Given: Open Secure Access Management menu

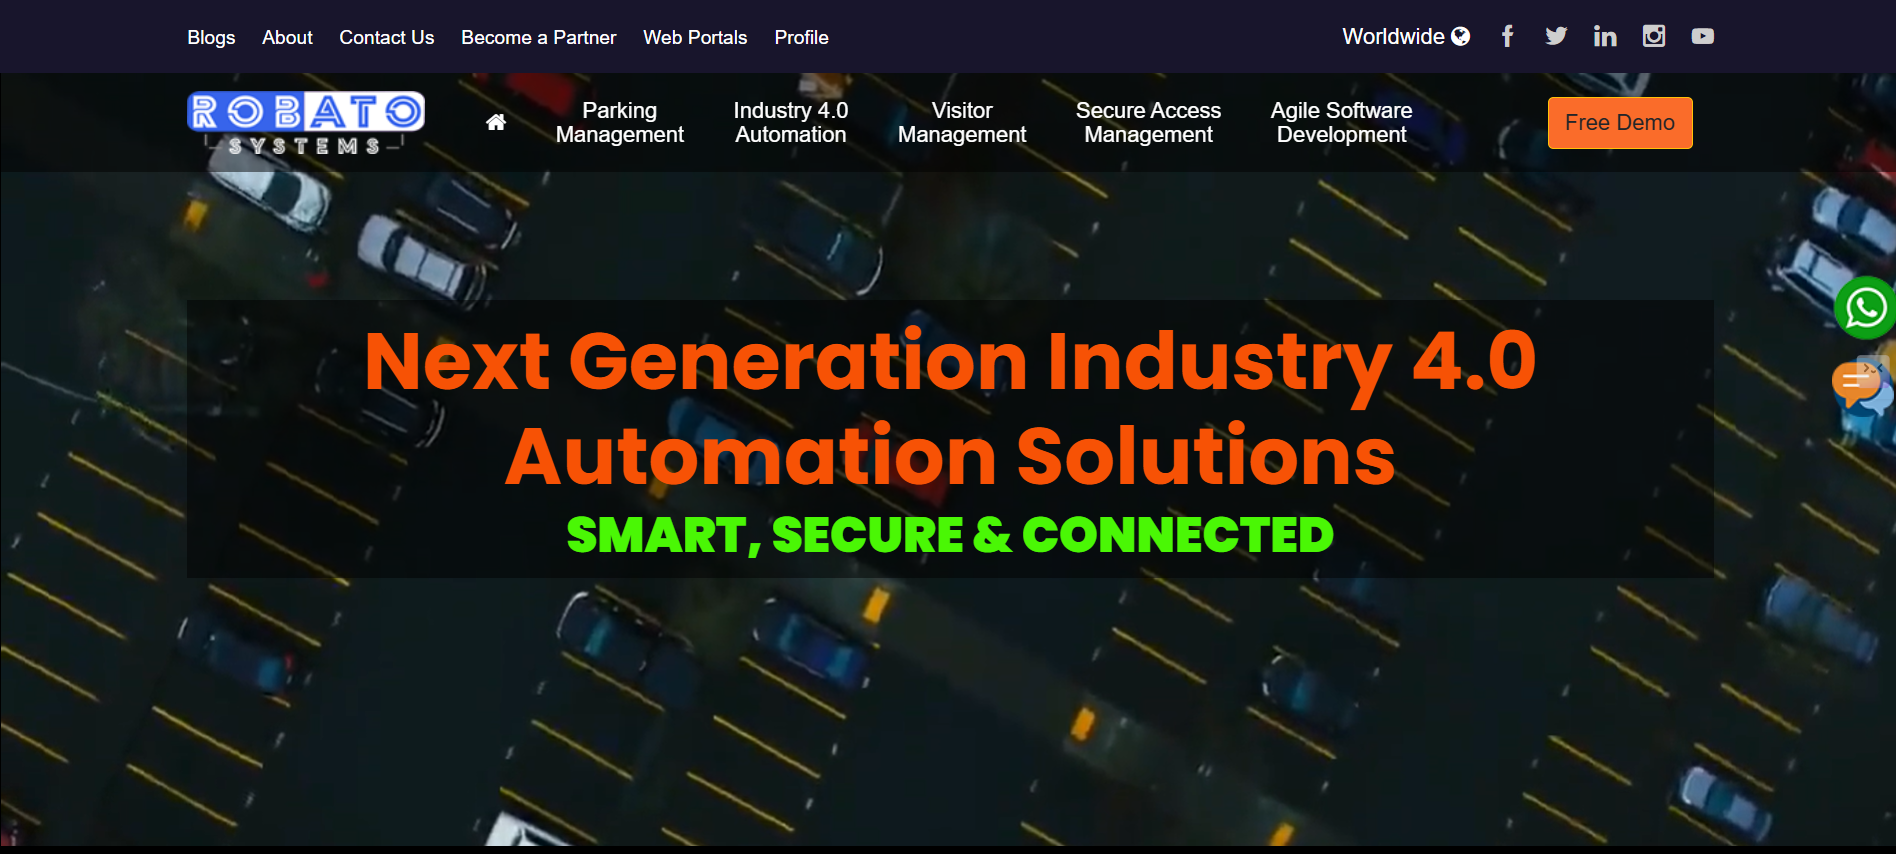Looking at the screenshot, I should point(1148,123).
